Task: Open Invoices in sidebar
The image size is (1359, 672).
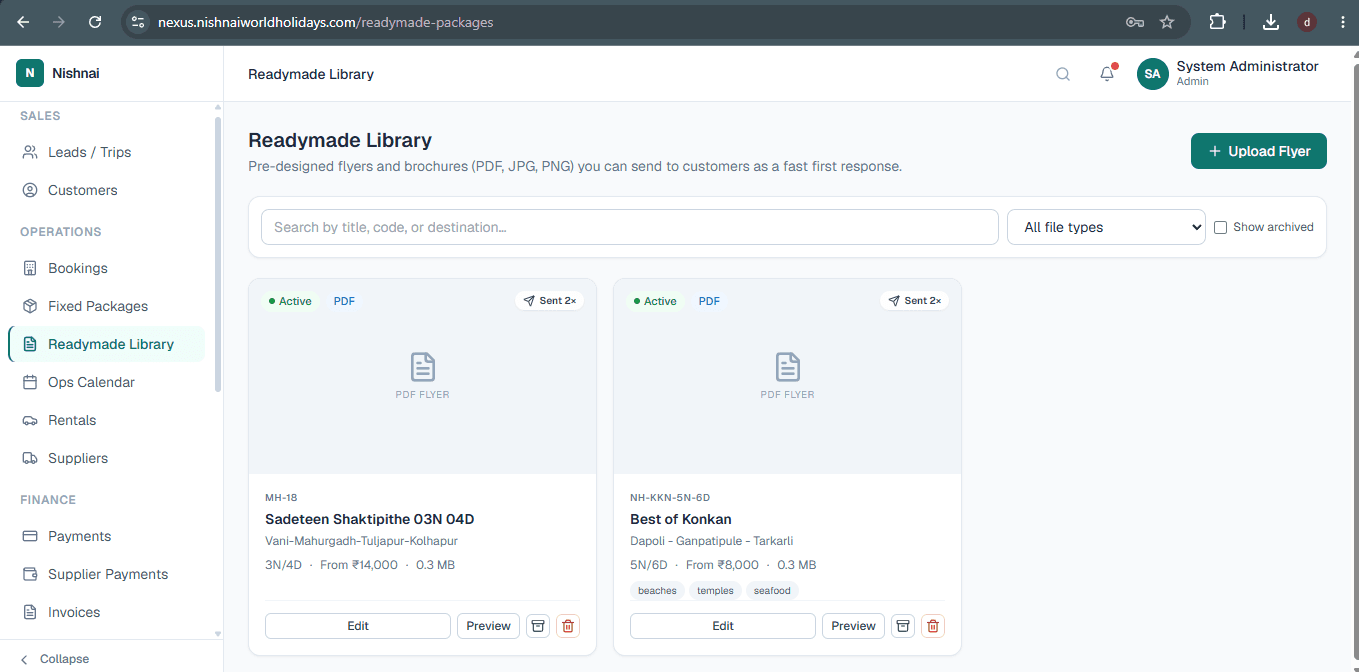Action: pyautogui.click(x=106, y=612)
